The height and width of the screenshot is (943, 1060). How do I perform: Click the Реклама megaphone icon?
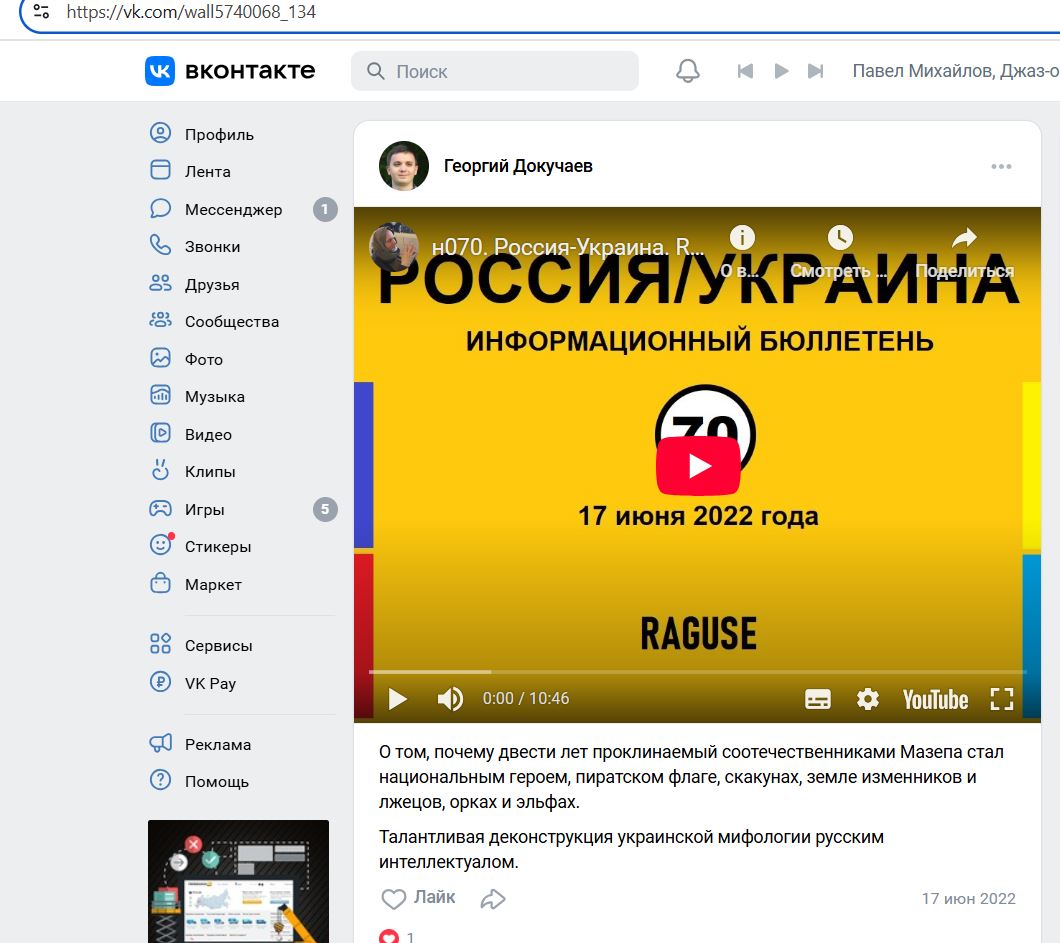(160, 744)
